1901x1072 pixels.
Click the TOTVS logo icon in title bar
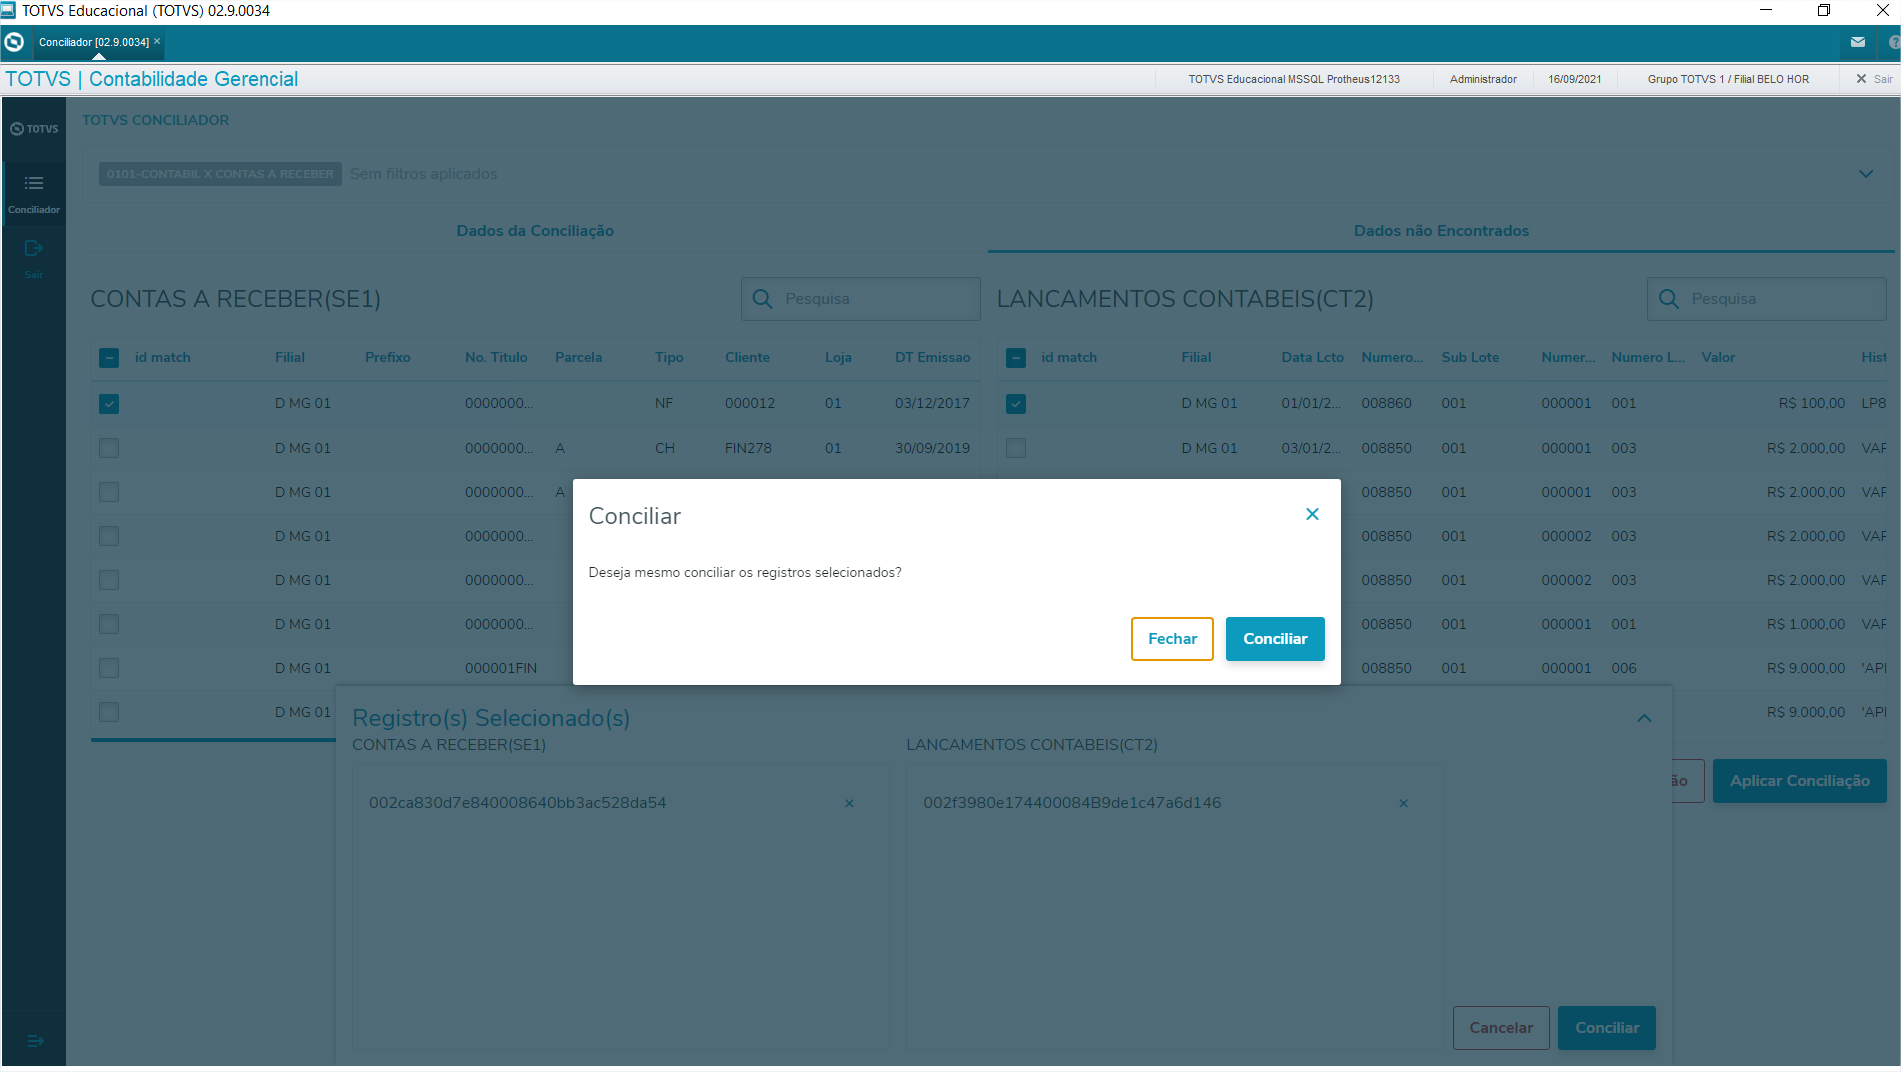pyautogui.click(x=14, y=42)
